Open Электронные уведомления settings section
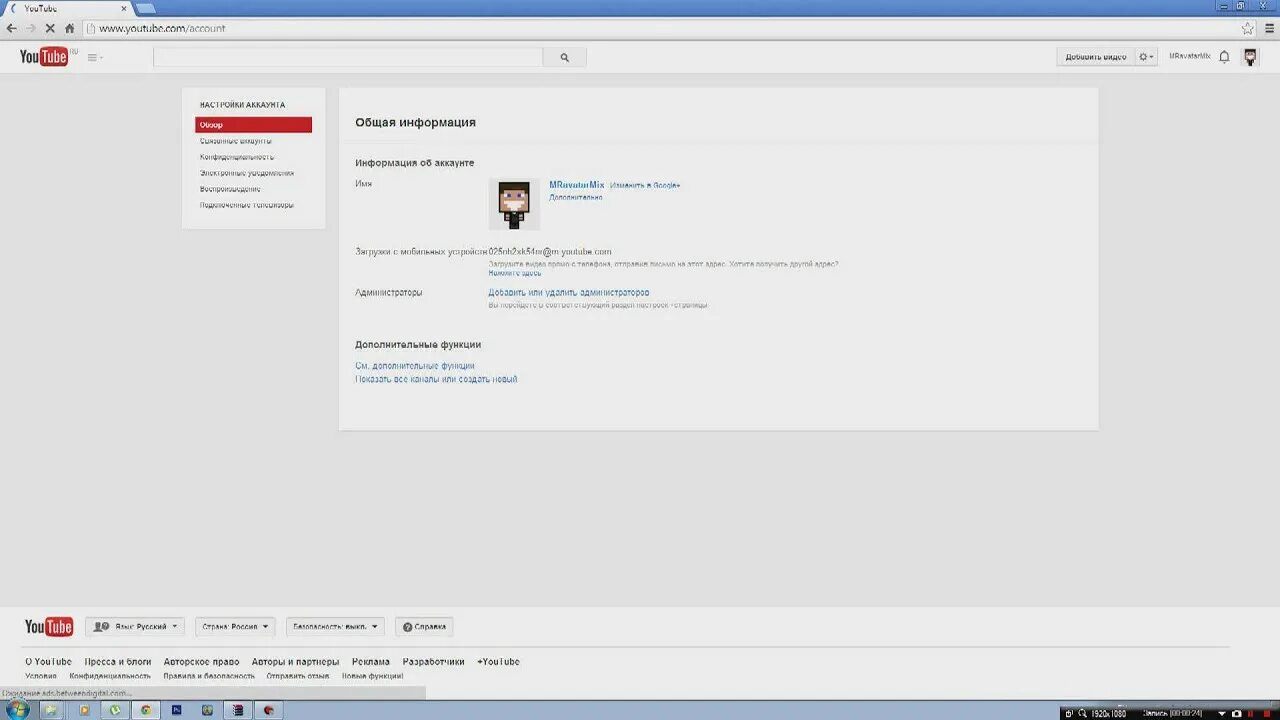Screen dimensions: 1280x720 [246, 173]
